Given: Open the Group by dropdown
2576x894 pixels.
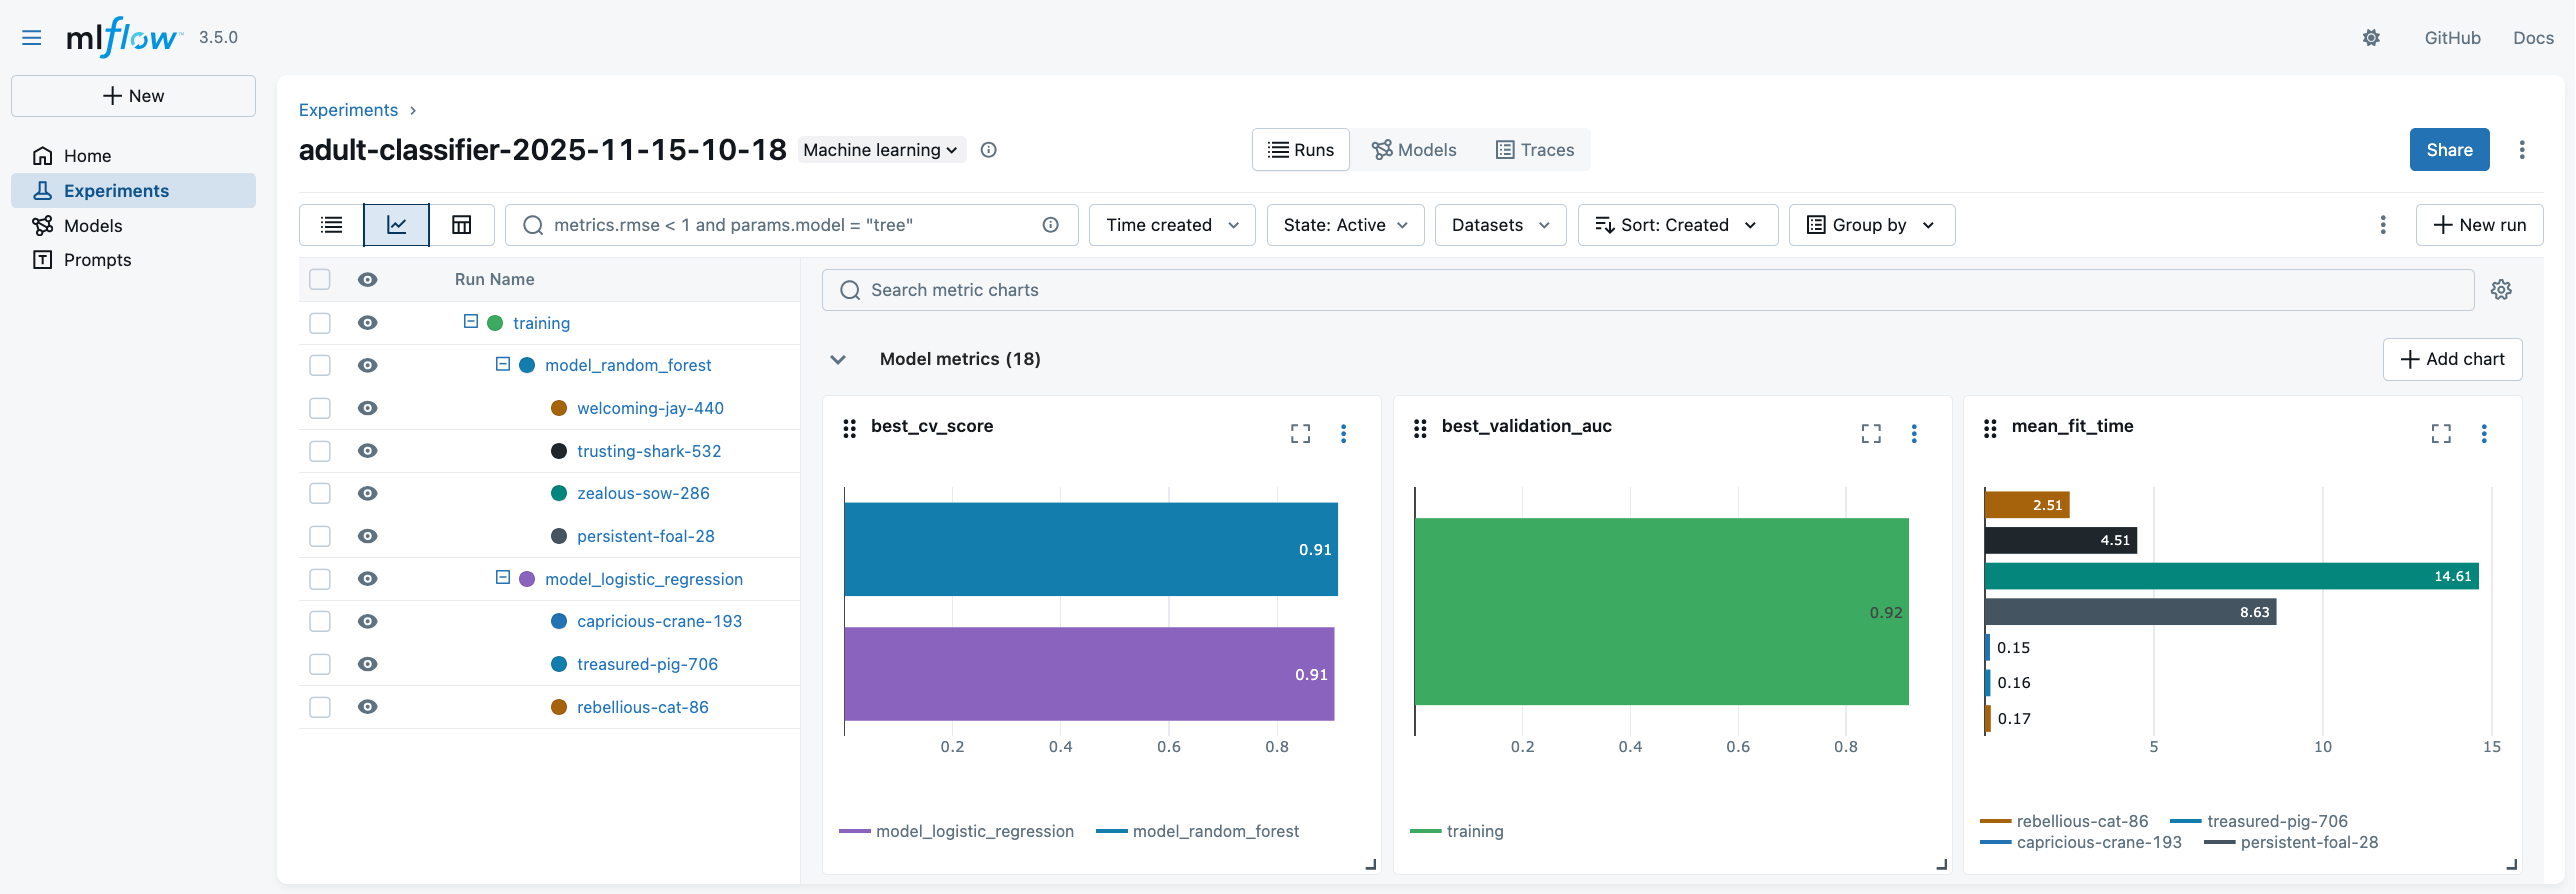Looking at the screenshot, I should [x=1870, y=225].
